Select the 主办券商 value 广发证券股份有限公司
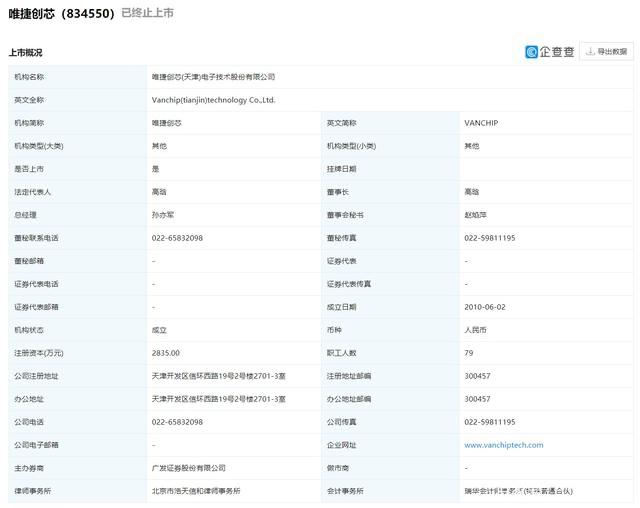This screenshot has width=640, height=508. coord(189,468)
